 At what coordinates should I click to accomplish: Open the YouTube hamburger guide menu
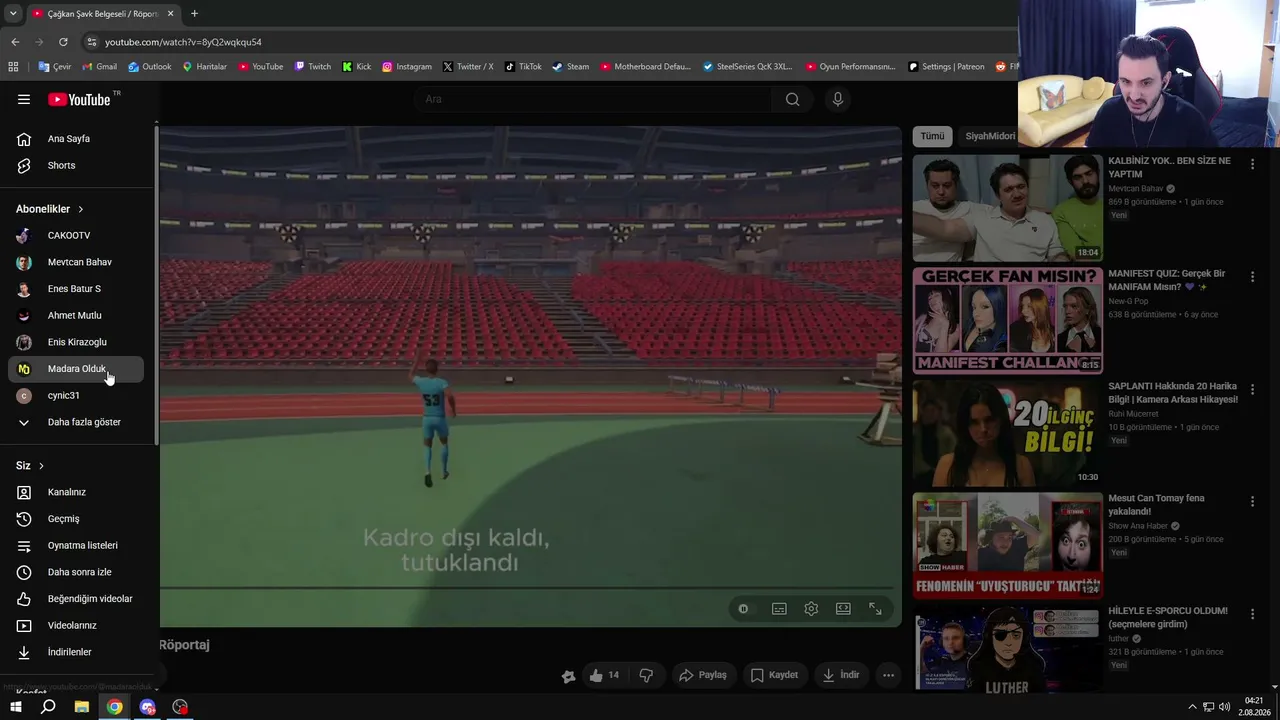[x=24, y=99]
